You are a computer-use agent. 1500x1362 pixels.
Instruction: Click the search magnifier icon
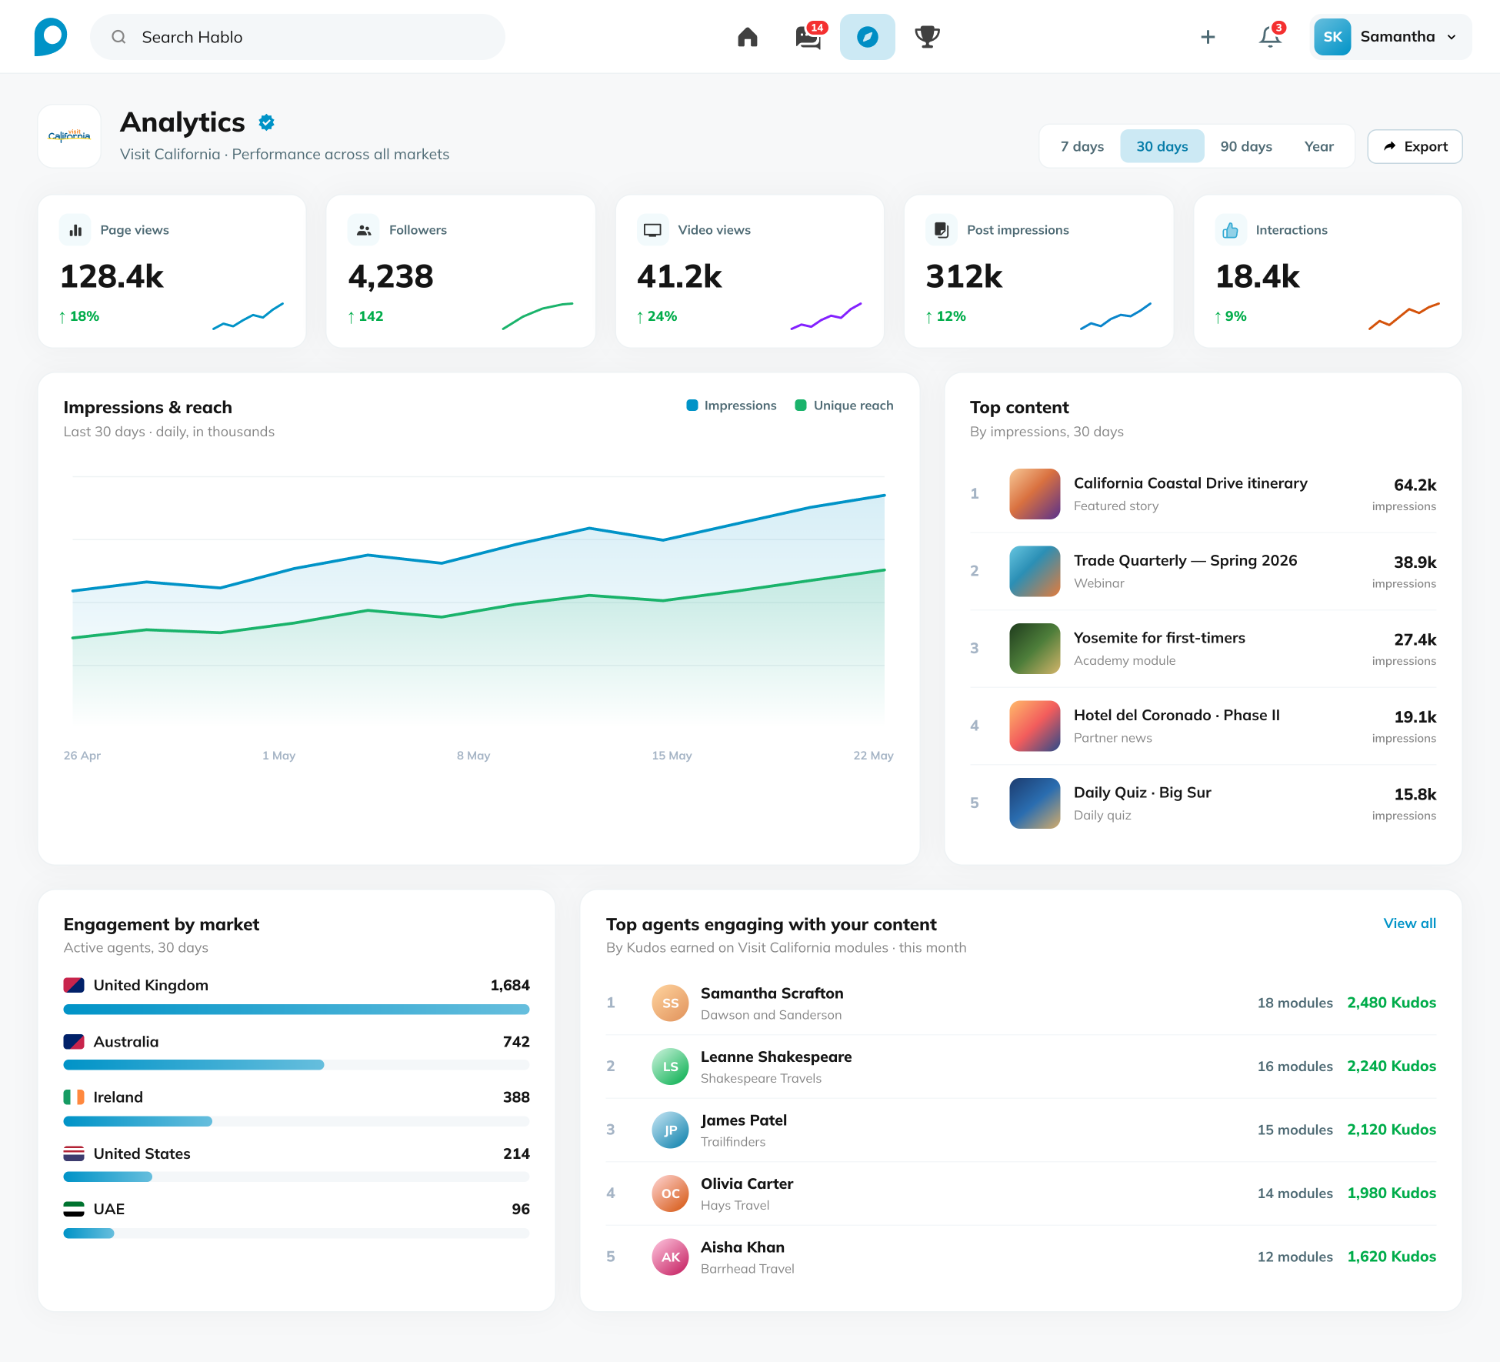coord(119,37)
